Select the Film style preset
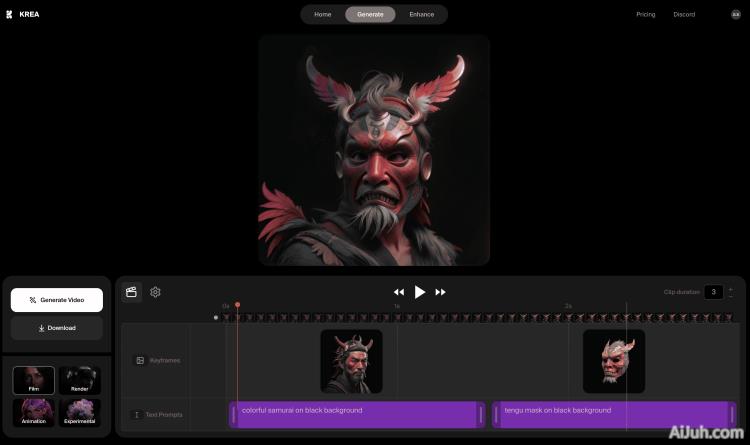 [x=33, y=380]
